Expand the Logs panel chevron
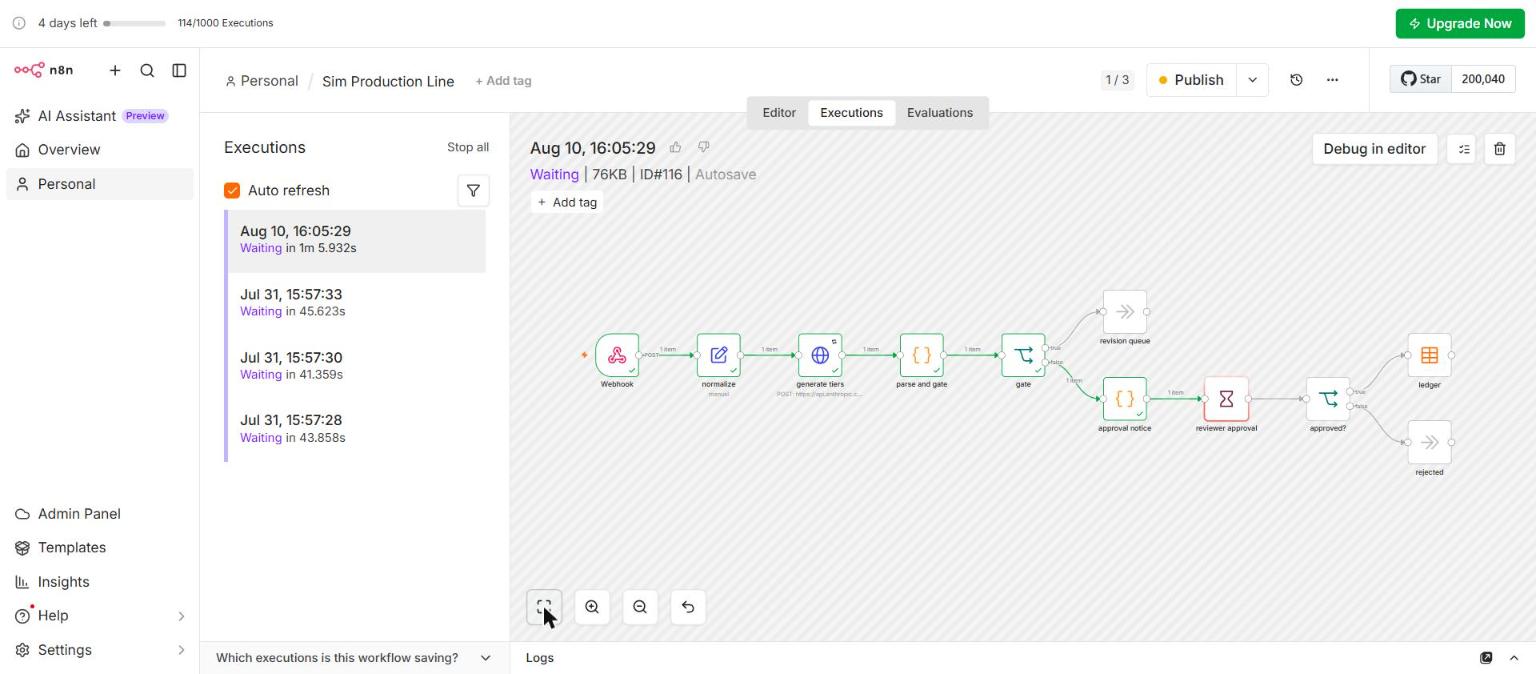Screen dimensions: 1536x674 point(1514,658)
